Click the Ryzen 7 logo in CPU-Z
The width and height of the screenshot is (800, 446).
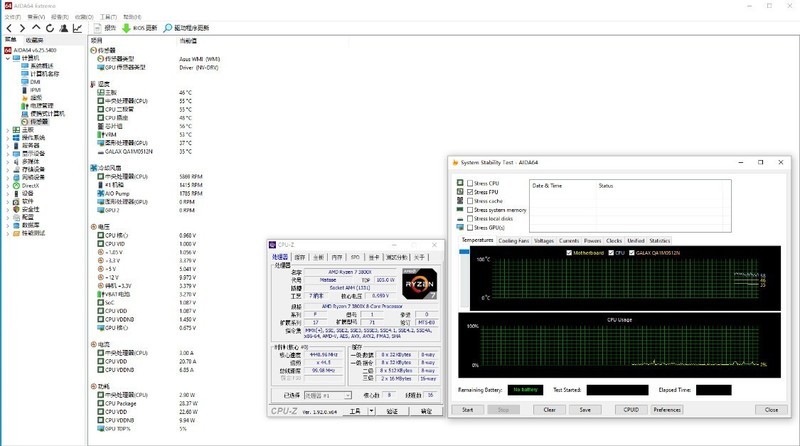(x=419, y=284)
